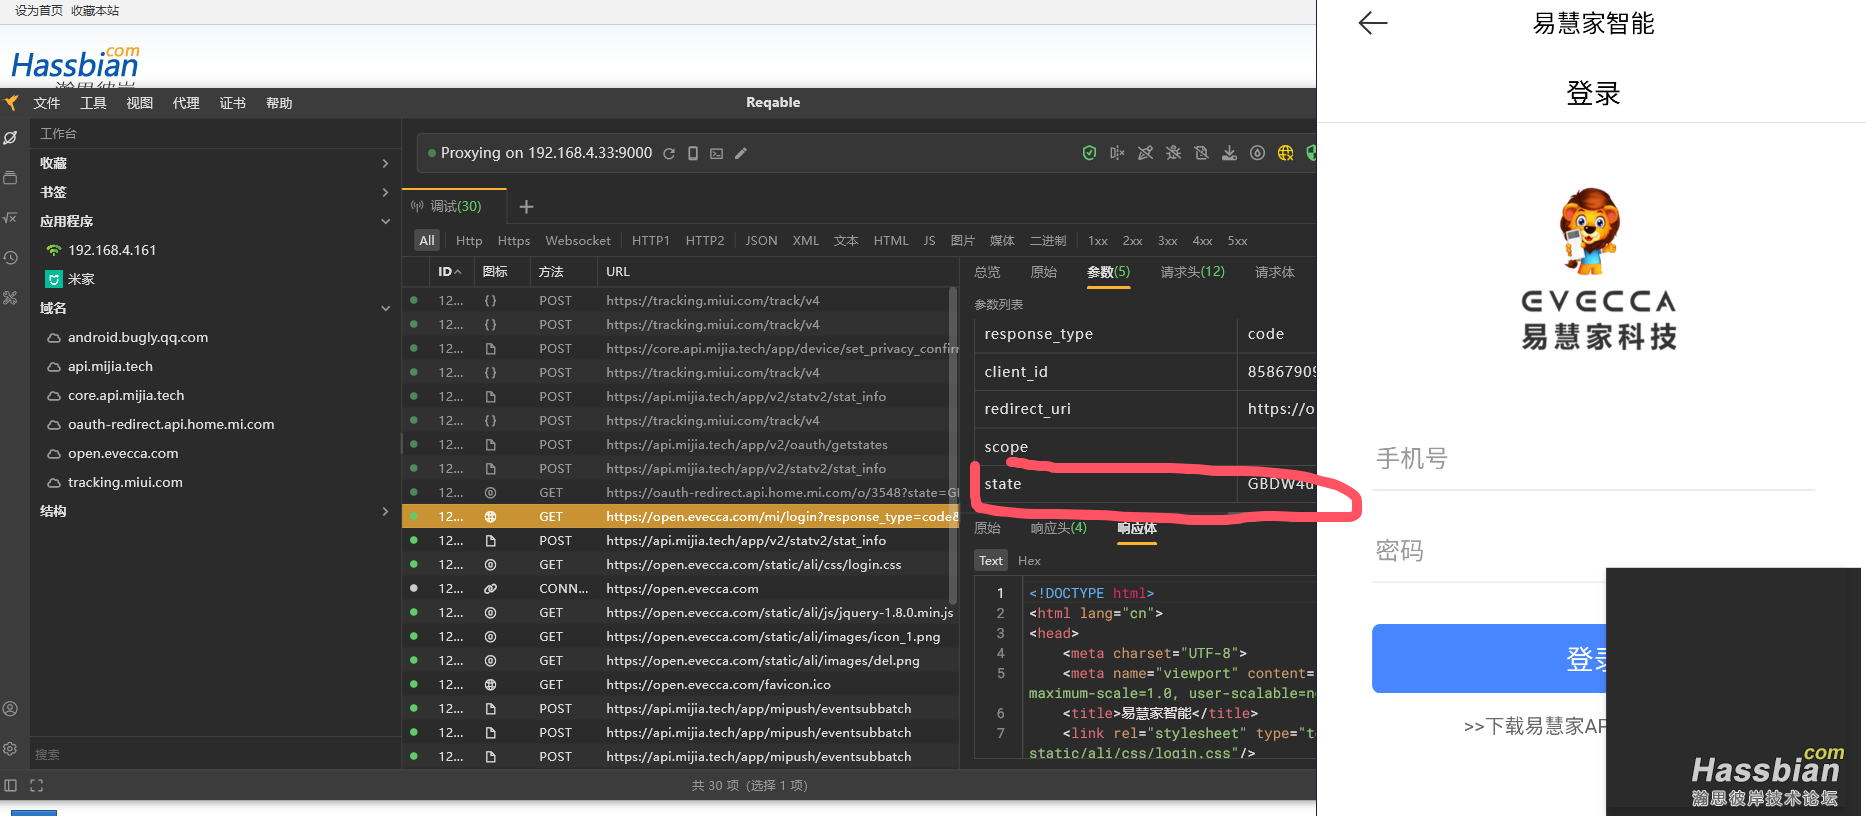Open the settings gear in Reqable sidebar
Screen dimensions: 1866x816
(10, 749)
